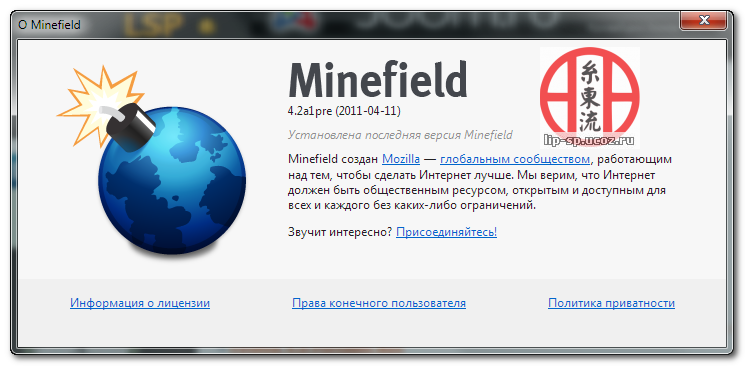745x366 pixels.
Task: Close the О Minefield dialog
Action: click(704, 20)
